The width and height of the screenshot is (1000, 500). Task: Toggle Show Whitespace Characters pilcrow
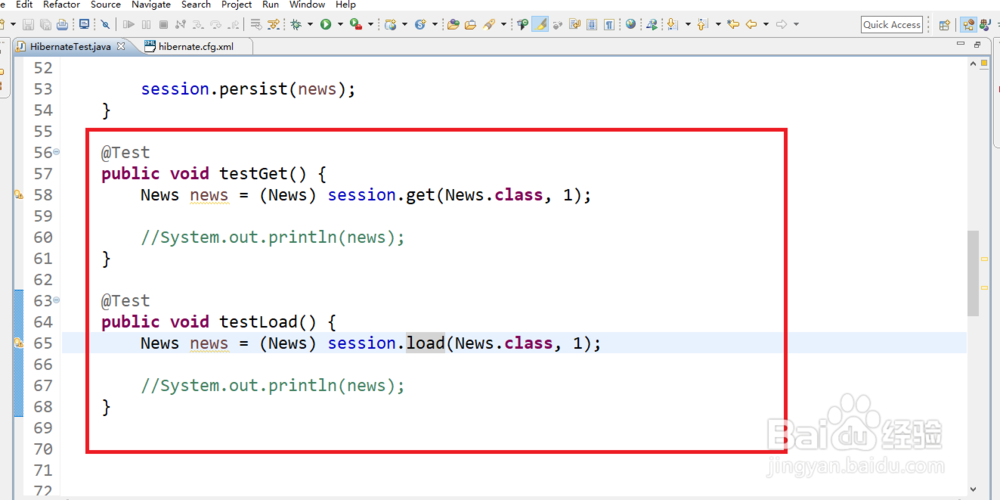[x=610, y=24]
